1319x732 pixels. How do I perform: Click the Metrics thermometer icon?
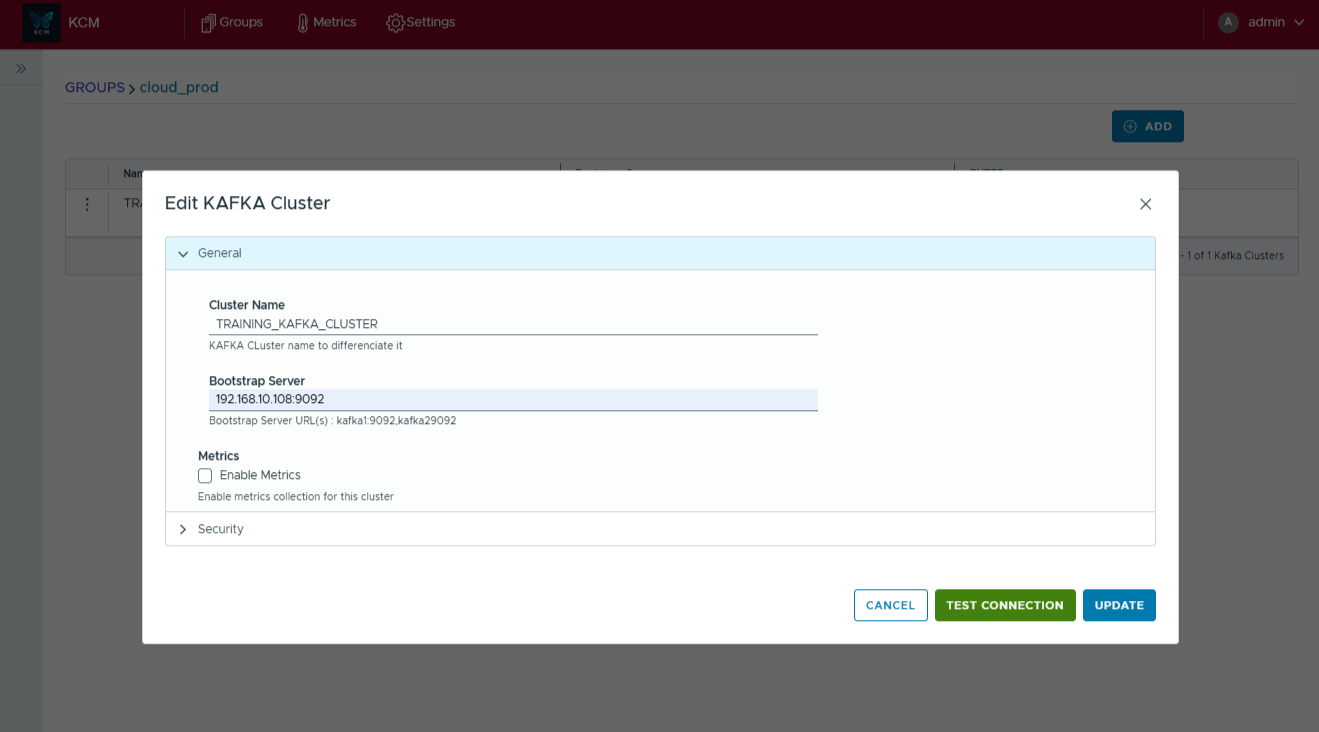point(303,23)
